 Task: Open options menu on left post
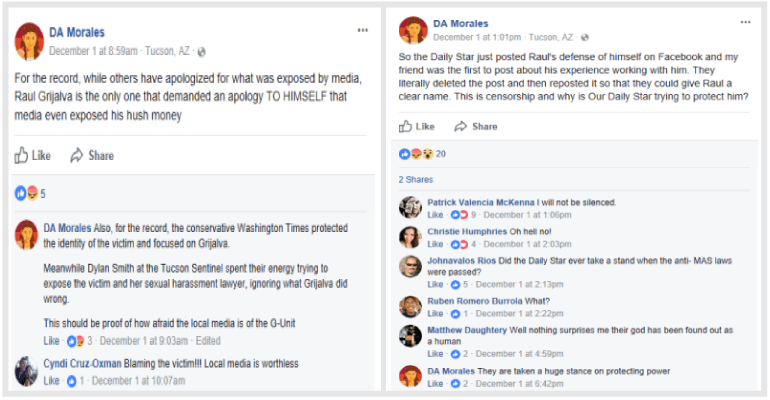pyautogui.click(x=362, y=31)
